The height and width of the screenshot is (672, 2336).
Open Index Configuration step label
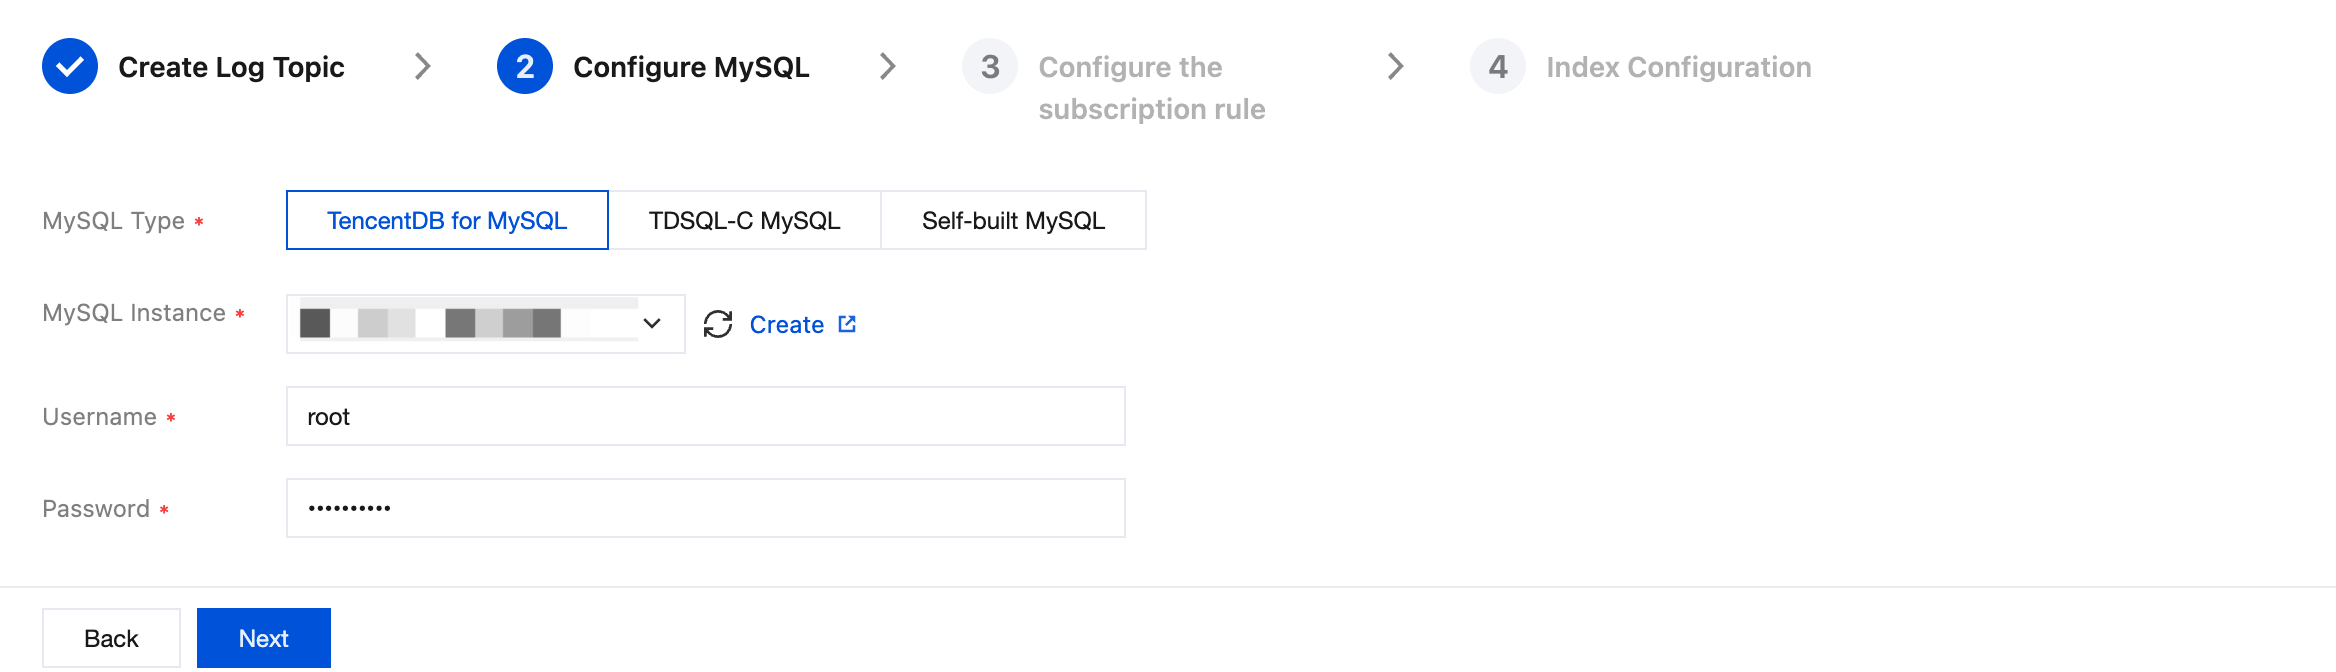click(1678, 67)
